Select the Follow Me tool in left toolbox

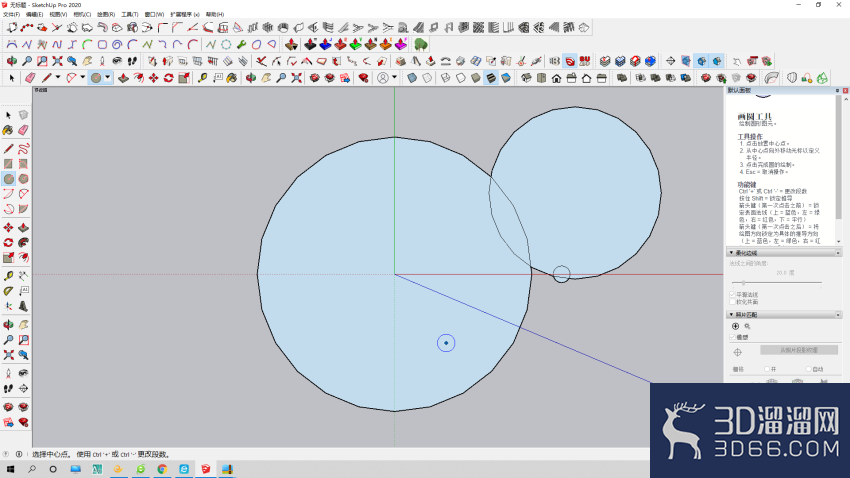click(23, 243)
